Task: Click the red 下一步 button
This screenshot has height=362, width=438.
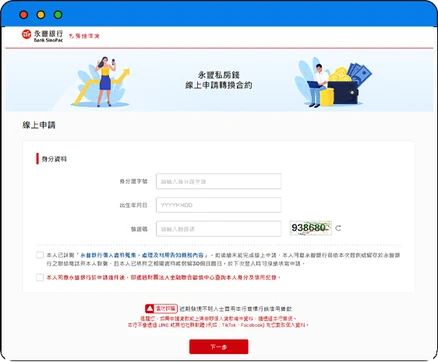Action: 219,347
